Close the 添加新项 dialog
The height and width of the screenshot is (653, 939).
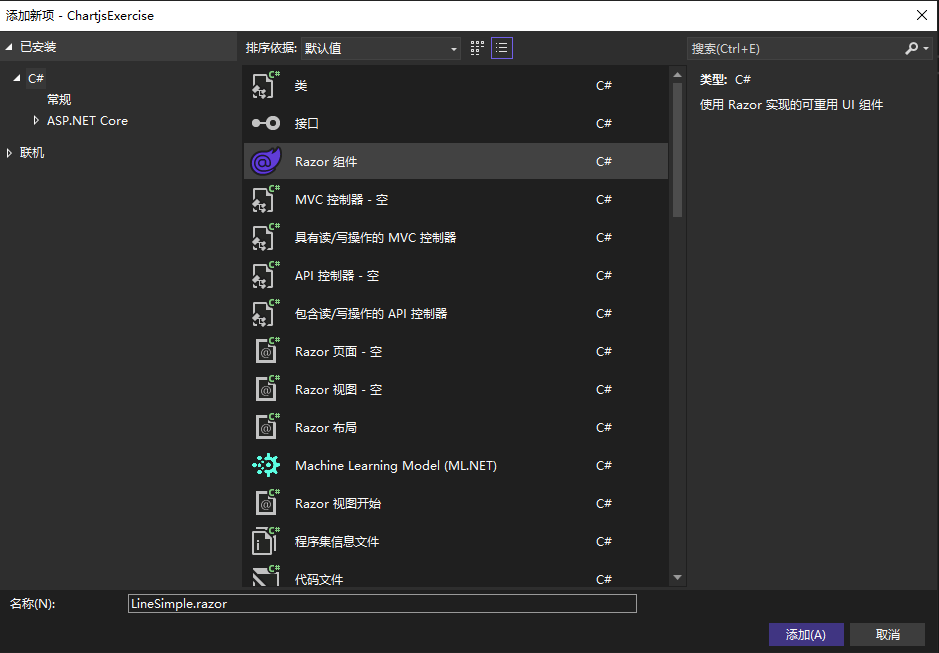click(x=922, y=16)
